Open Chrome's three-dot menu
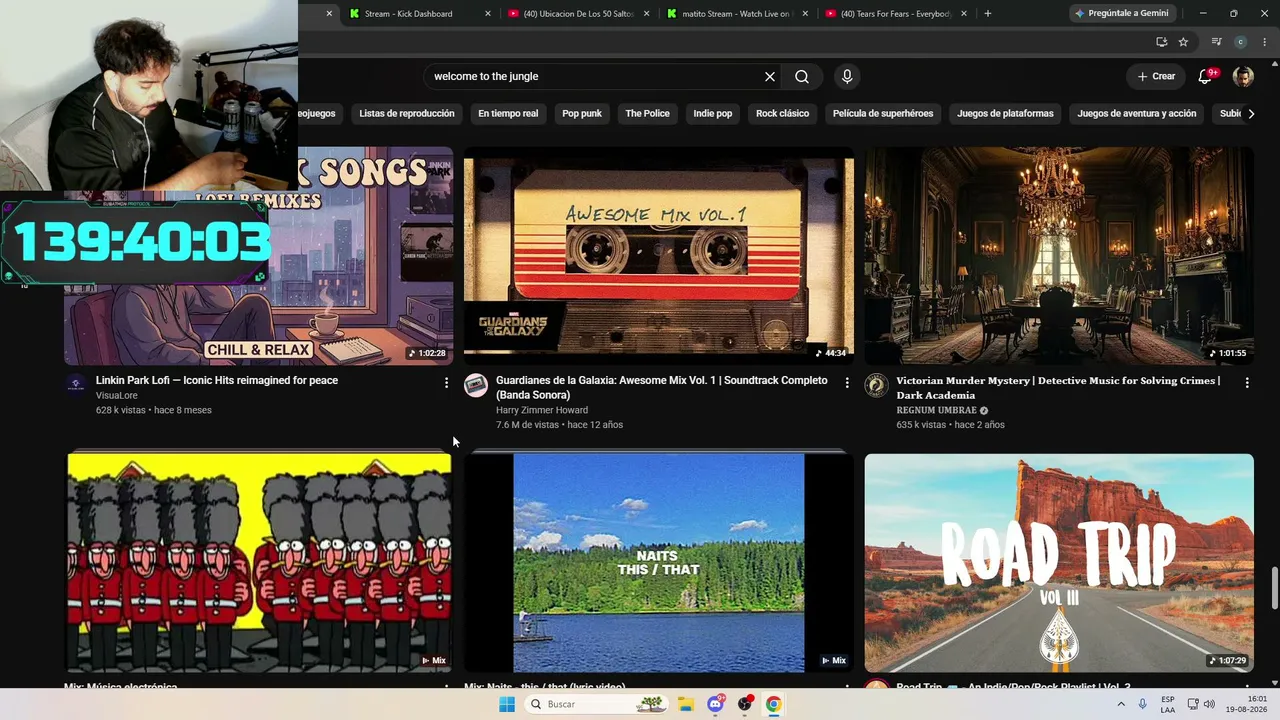The width and height of the screenshot is (1280, 720). (x=1264, y=42)
